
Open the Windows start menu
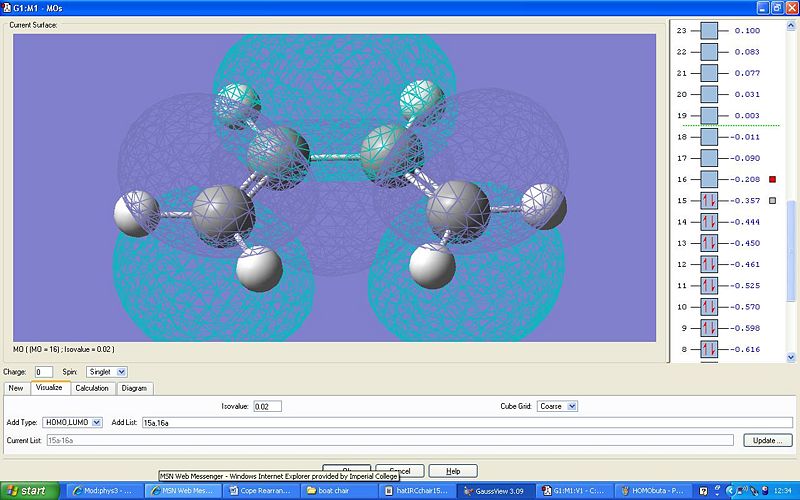click(x=30, y=491)
